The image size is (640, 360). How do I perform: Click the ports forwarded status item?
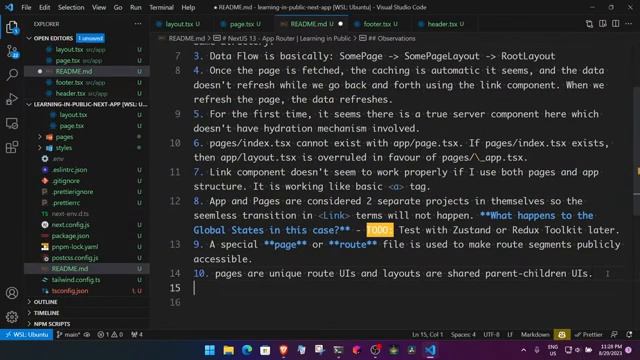[x=137, y=335]
